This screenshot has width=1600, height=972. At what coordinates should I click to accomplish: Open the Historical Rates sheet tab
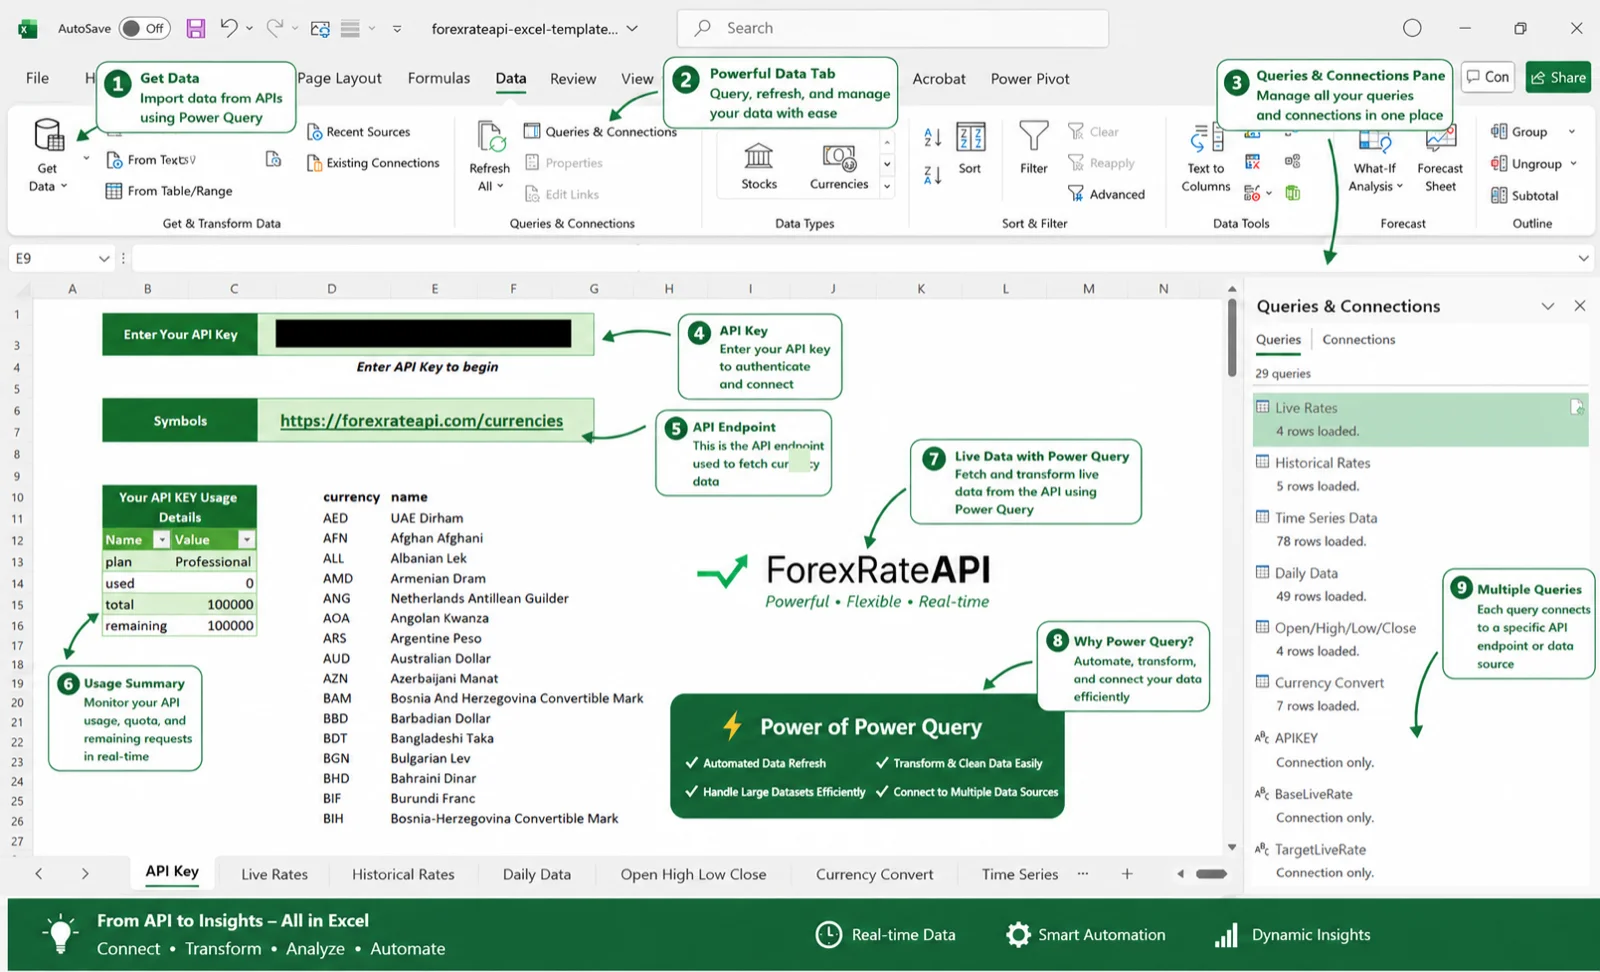coord(403,874)
